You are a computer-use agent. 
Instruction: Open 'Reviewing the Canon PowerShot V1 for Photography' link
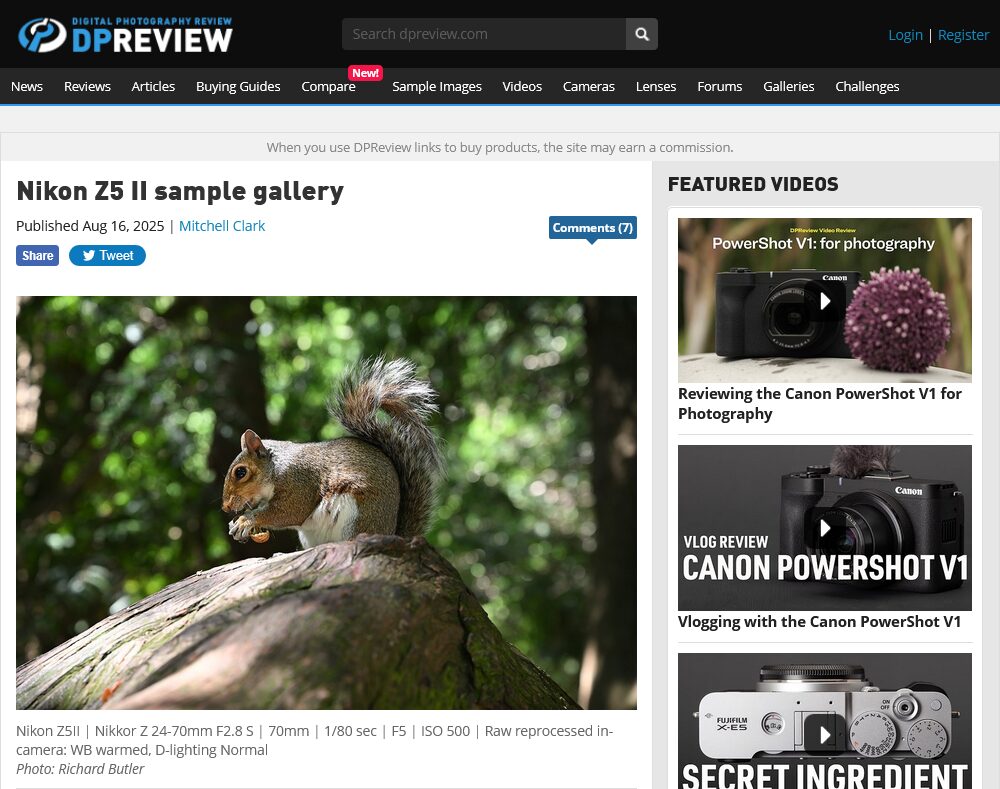820,403
